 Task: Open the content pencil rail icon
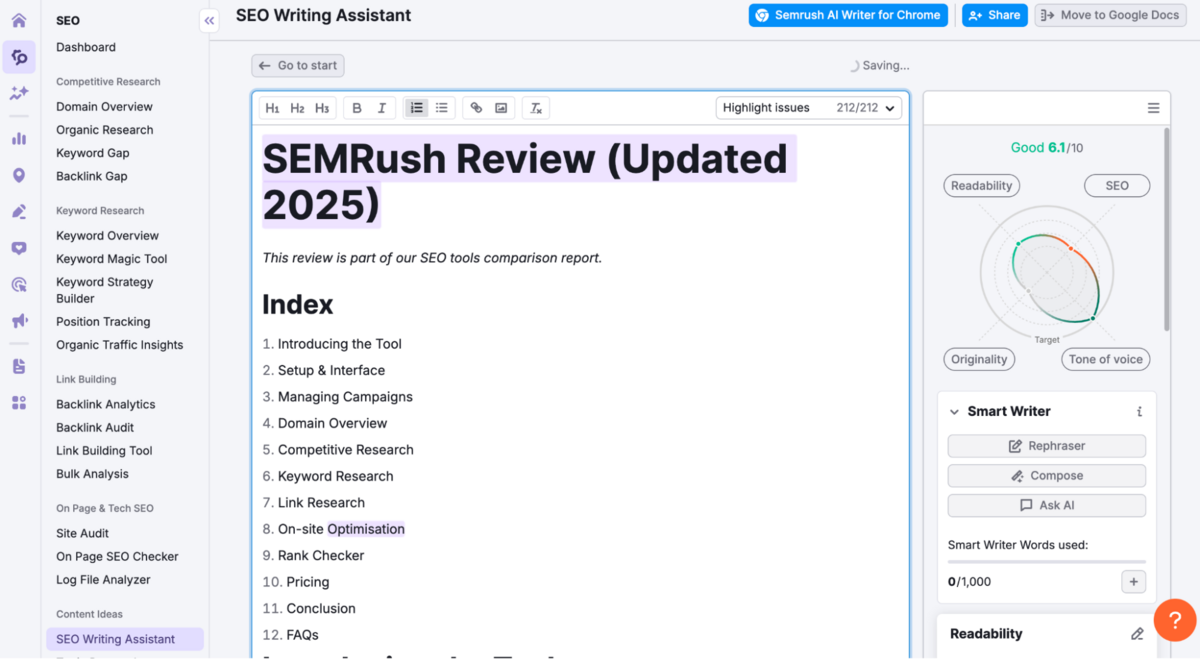tap(18, 211)
